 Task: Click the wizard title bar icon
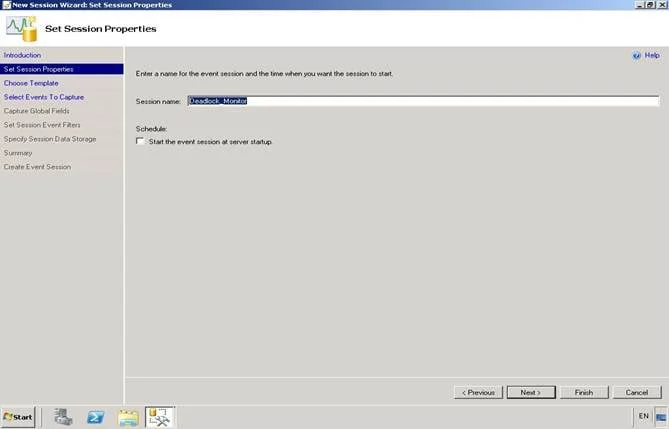pos(6,5)
